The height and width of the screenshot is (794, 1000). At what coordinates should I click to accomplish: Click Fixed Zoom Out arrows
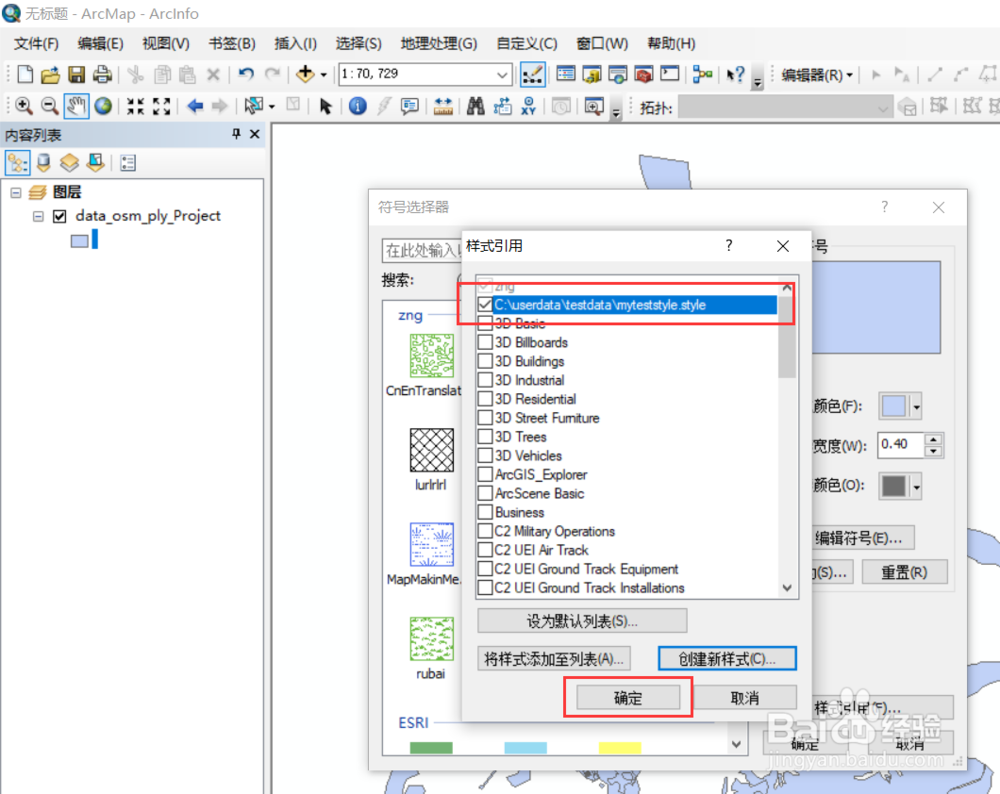click(x=162, y=106)
